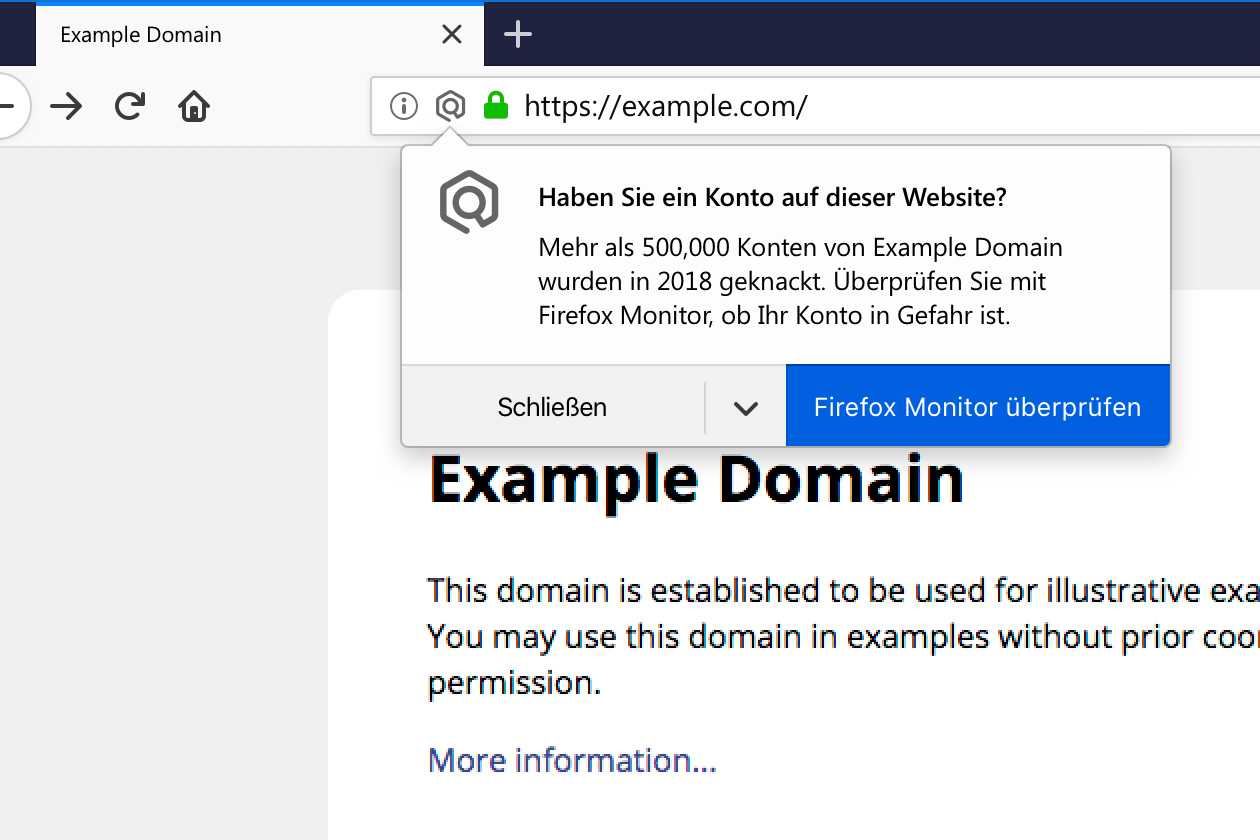Reload the current page

tap(130, 105)
